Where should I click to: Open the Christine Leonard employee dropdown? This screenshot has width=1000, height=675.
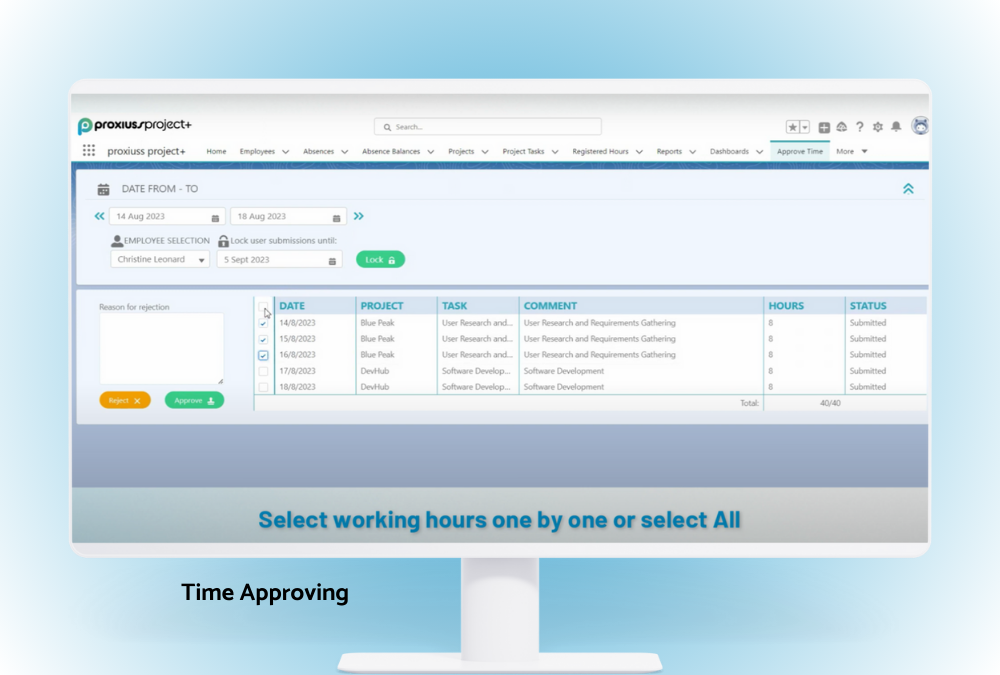[x=160, y=260]
